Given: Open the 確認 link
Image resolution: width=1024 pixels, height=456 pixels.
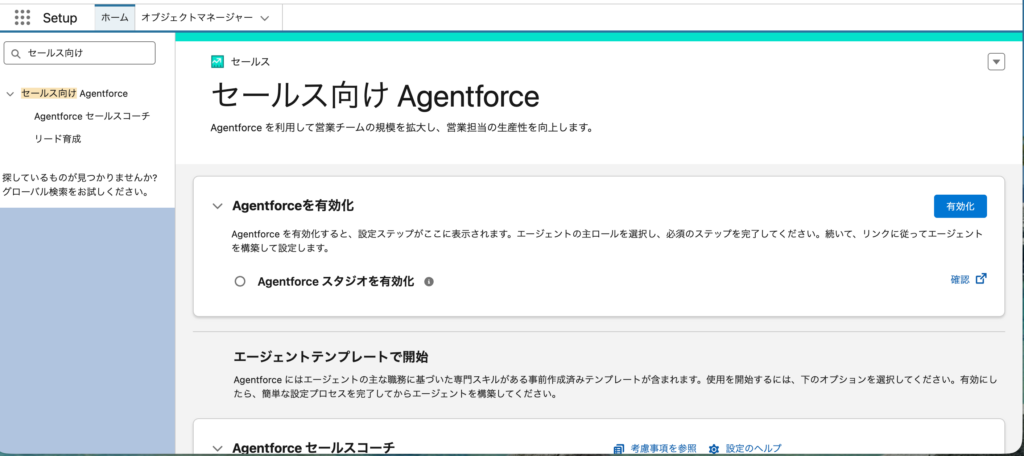Looking at the screenshot, I should coord(959,280).
